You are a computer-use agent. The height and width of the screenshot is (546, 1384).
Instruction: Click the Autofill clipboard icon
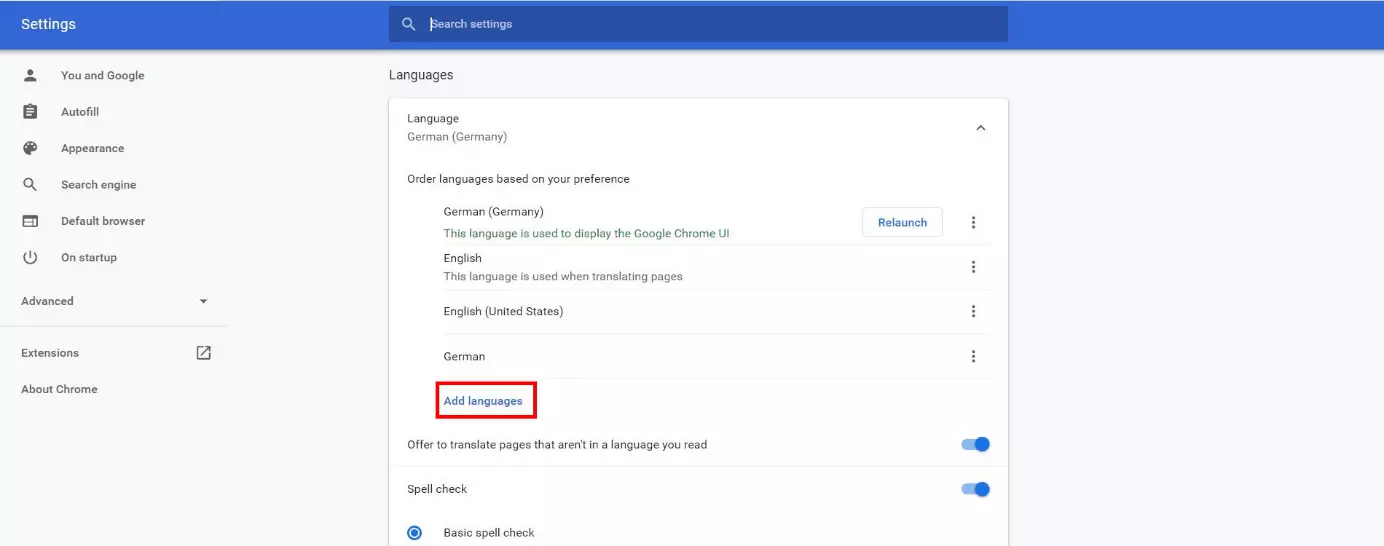click(x=30, y=112)
